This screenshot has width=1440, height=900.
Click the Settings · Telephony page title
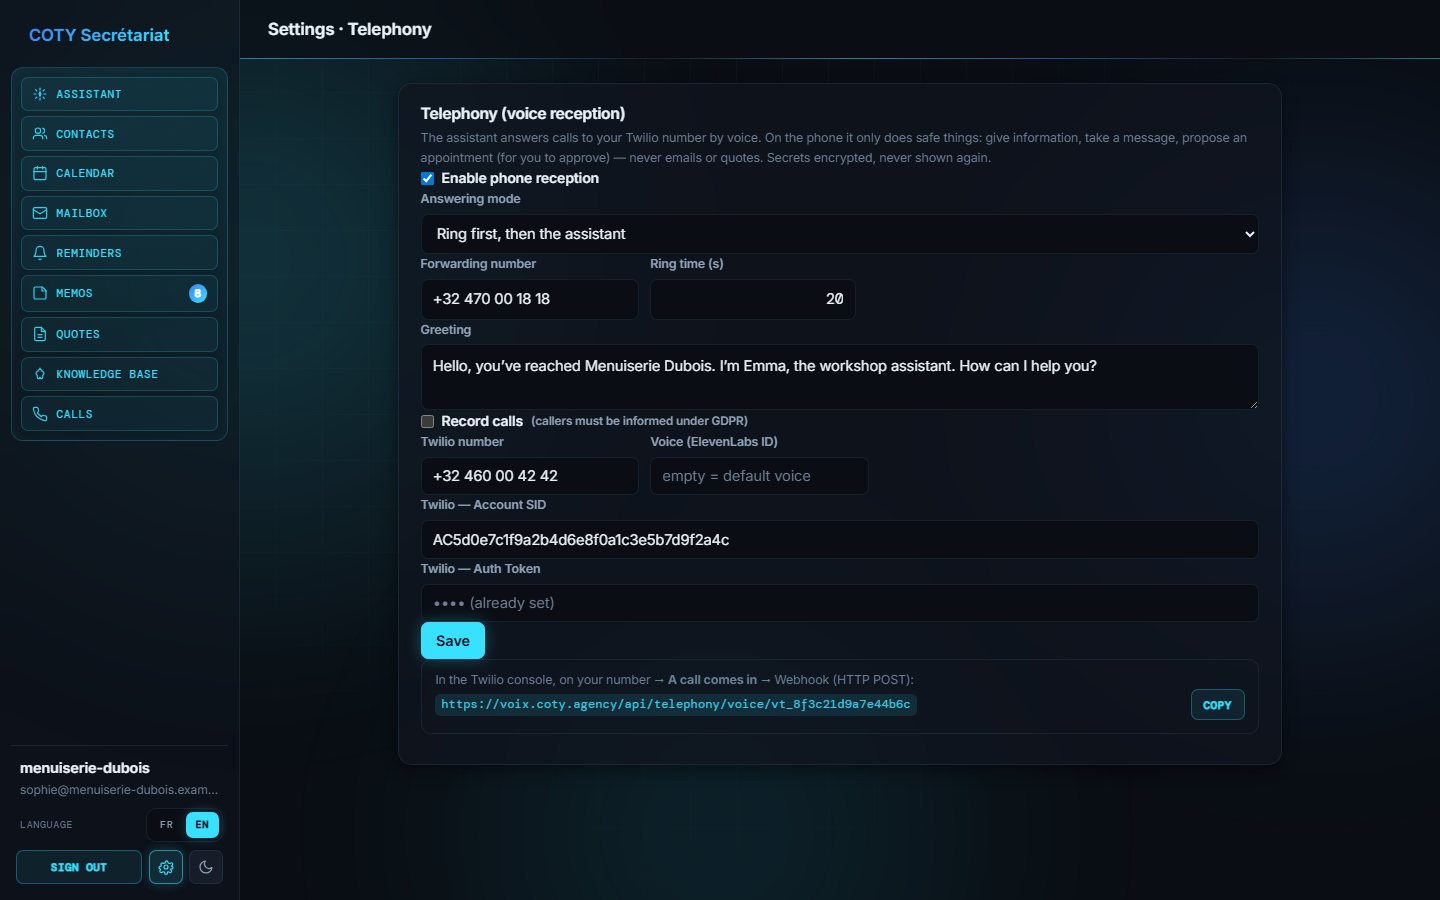(349, 29)
